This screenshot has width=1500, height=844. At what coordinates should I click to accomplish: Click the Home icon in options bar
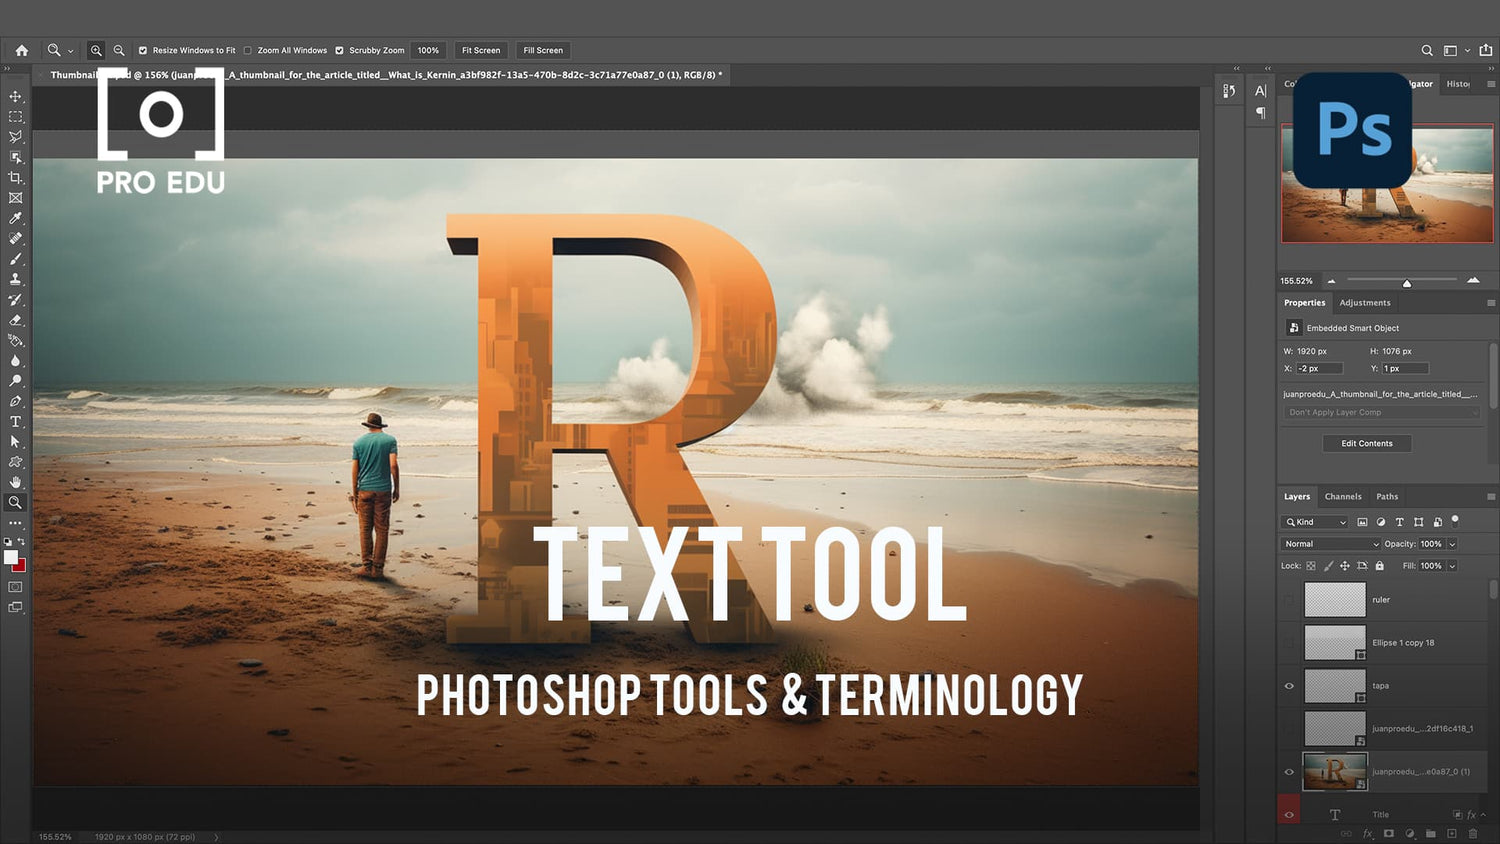(x=21, y=50)
